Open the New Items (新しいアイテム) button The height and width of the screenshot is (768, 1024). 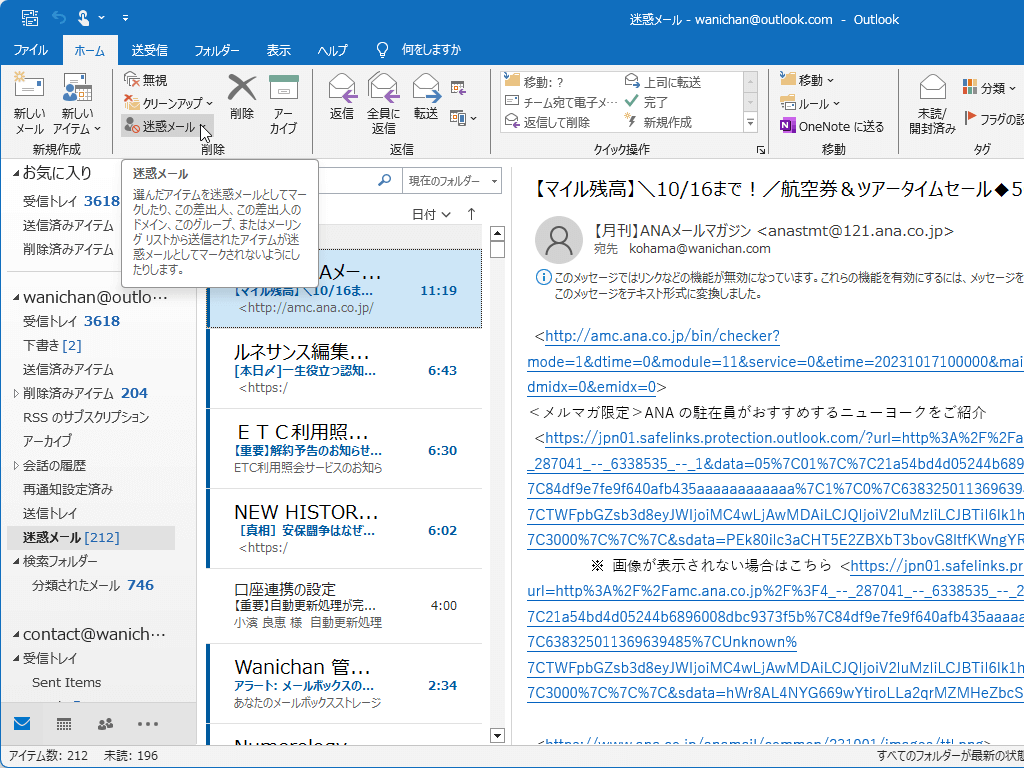(x=77, y=103)
